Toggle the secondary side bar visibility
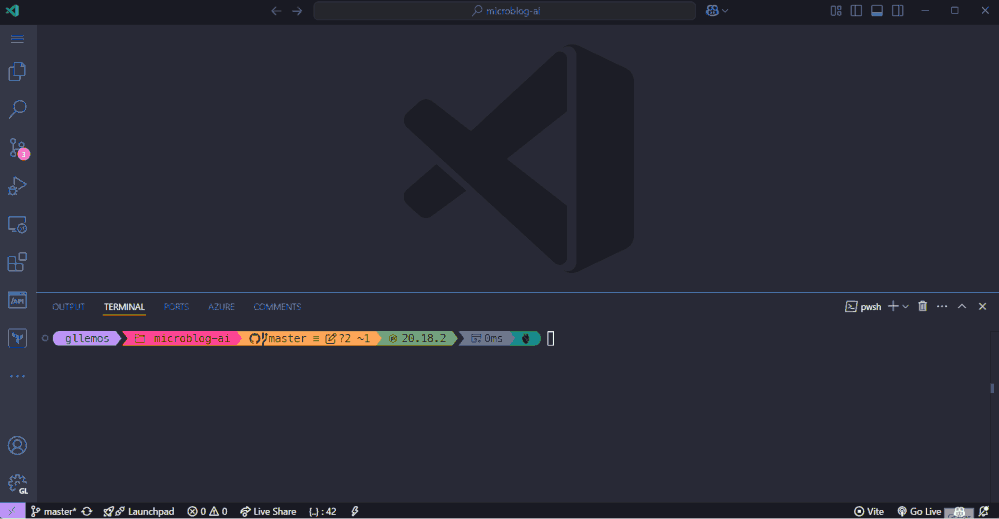This screenshot has width=999, height=519. (x=898, y=11)
